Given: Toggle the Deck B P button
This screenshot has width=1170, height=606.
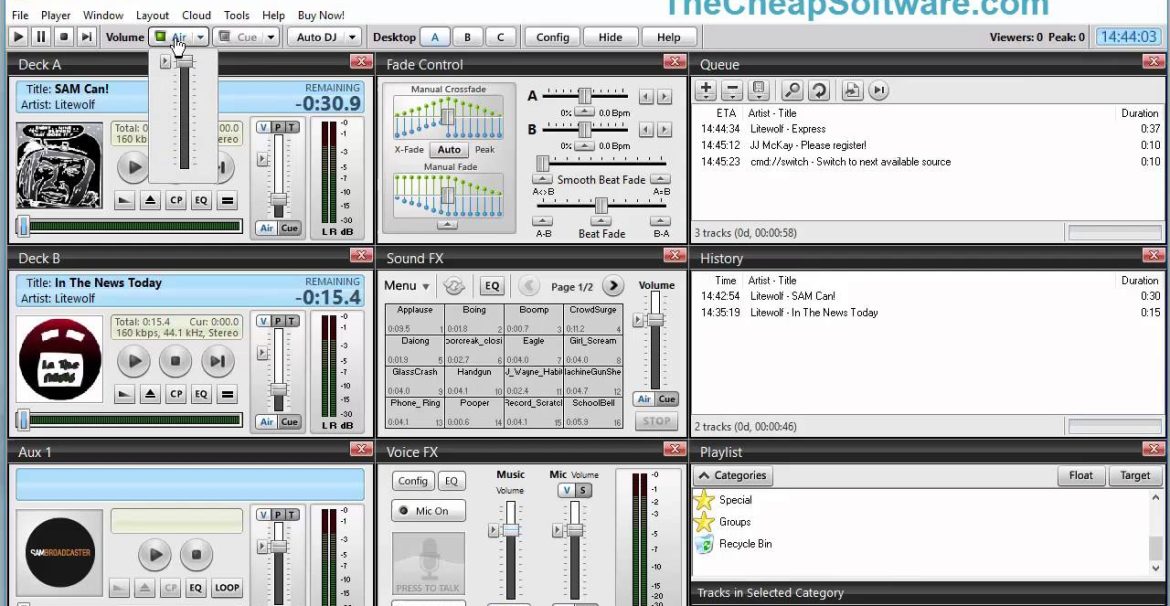Looking at the screenshot, I should pos(278,322).
